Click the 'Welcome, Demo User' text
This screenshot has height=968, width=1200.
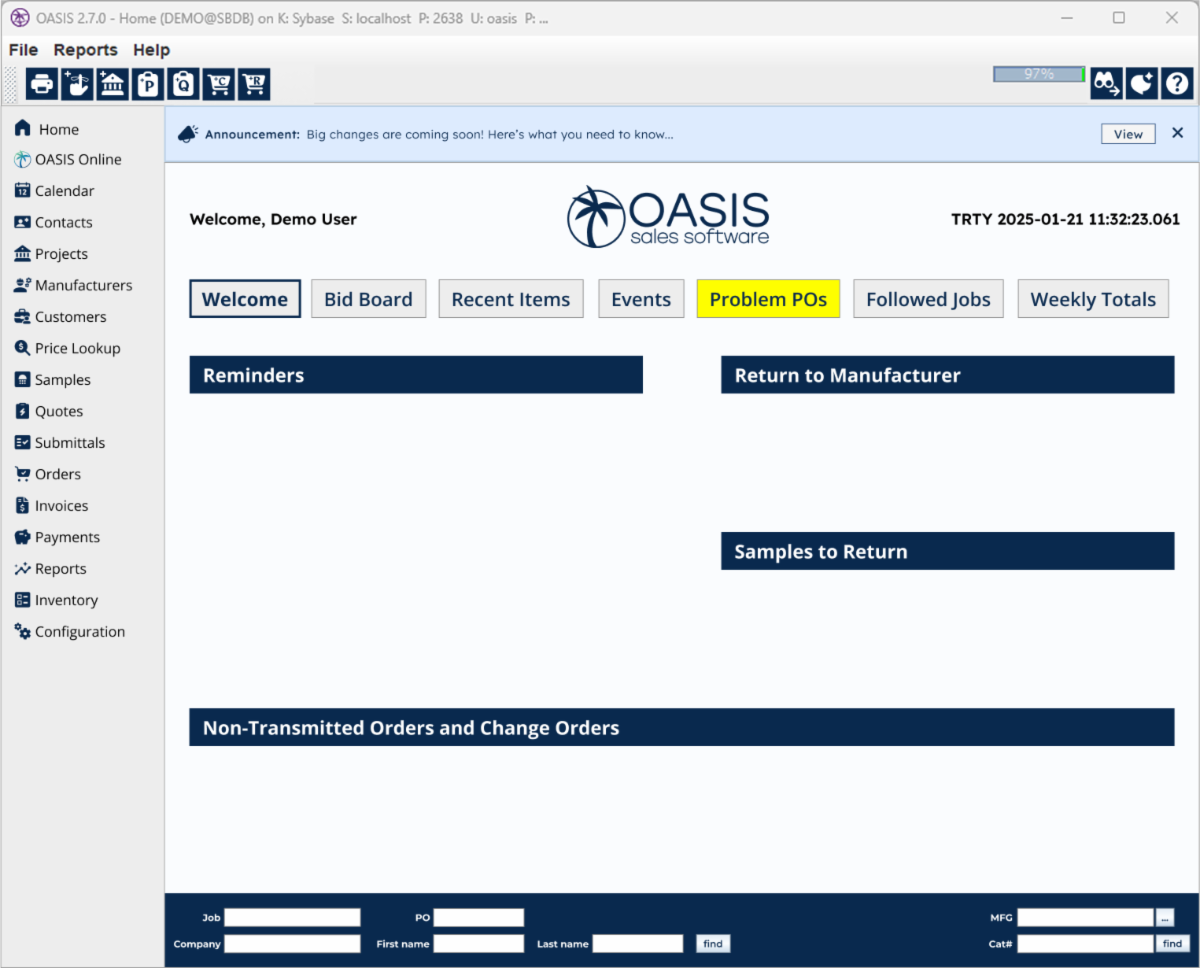coord(273,220)
